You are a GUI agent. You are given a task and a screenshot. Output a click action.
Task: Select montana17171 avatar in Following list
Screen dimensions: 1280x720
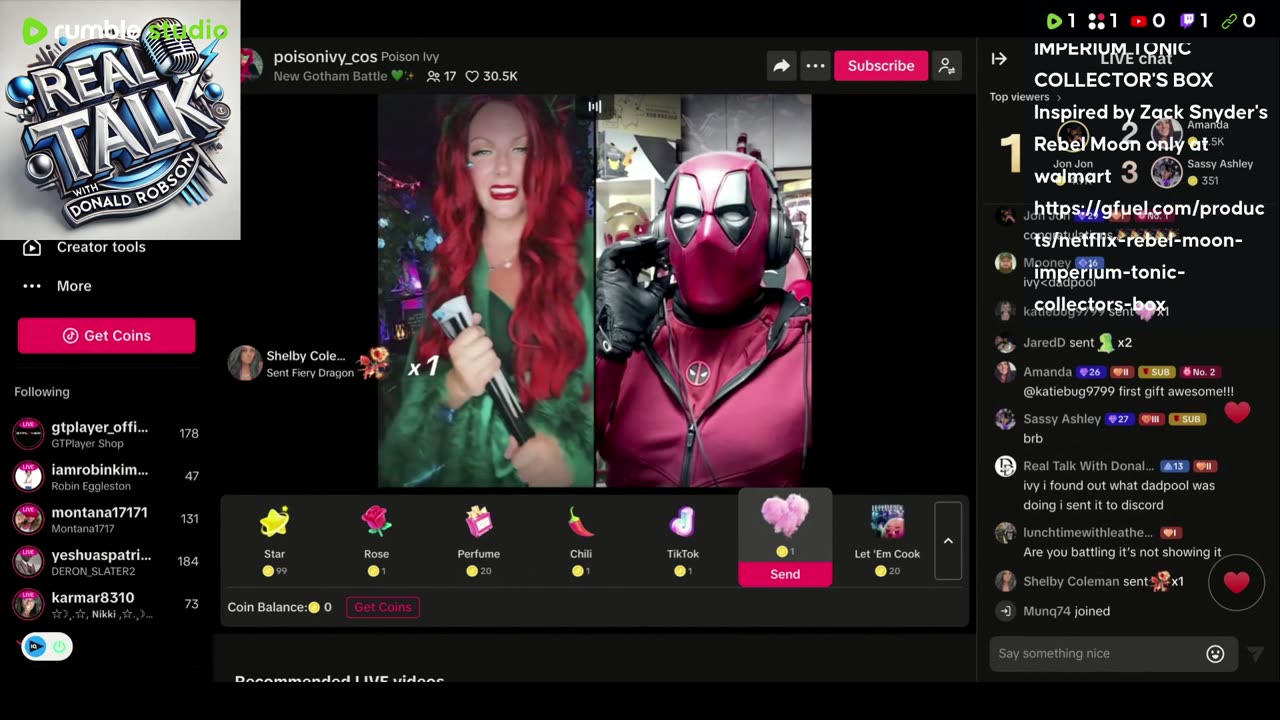[x=28, y=519]
